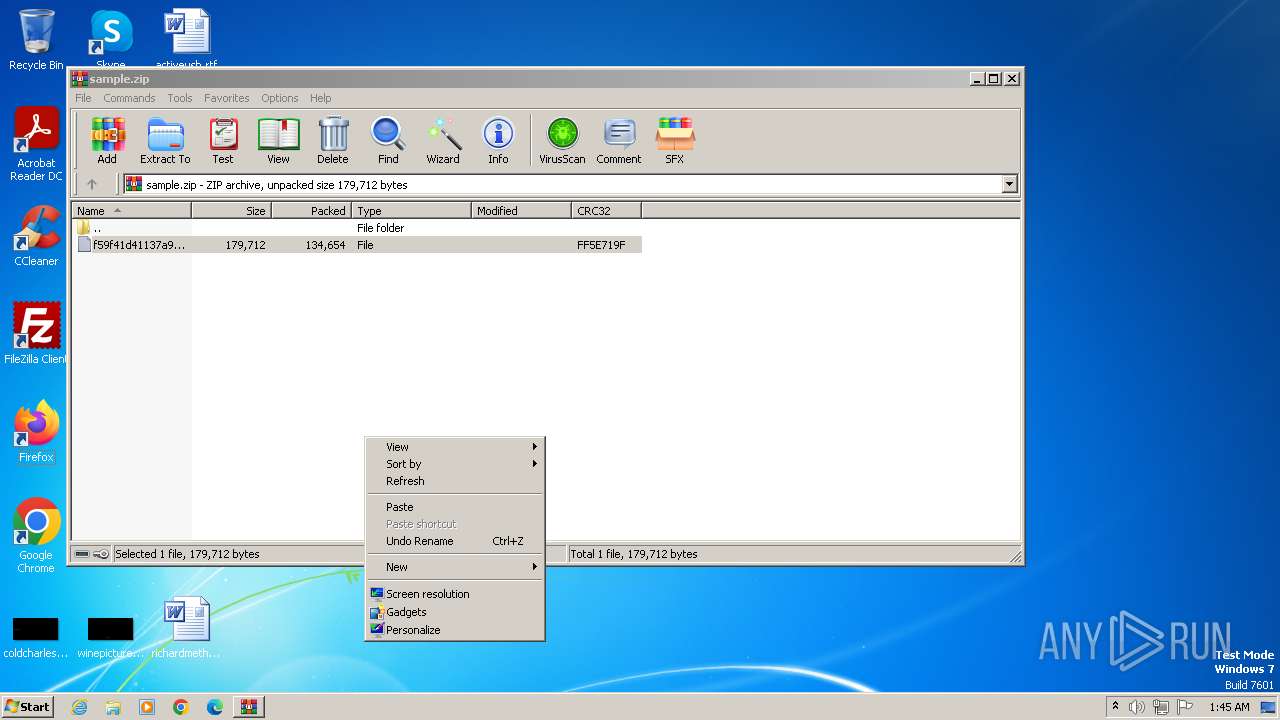Run VirusScan green bug icon
The width and height of the screenshot is (1280, 720).
click(562, 140)
